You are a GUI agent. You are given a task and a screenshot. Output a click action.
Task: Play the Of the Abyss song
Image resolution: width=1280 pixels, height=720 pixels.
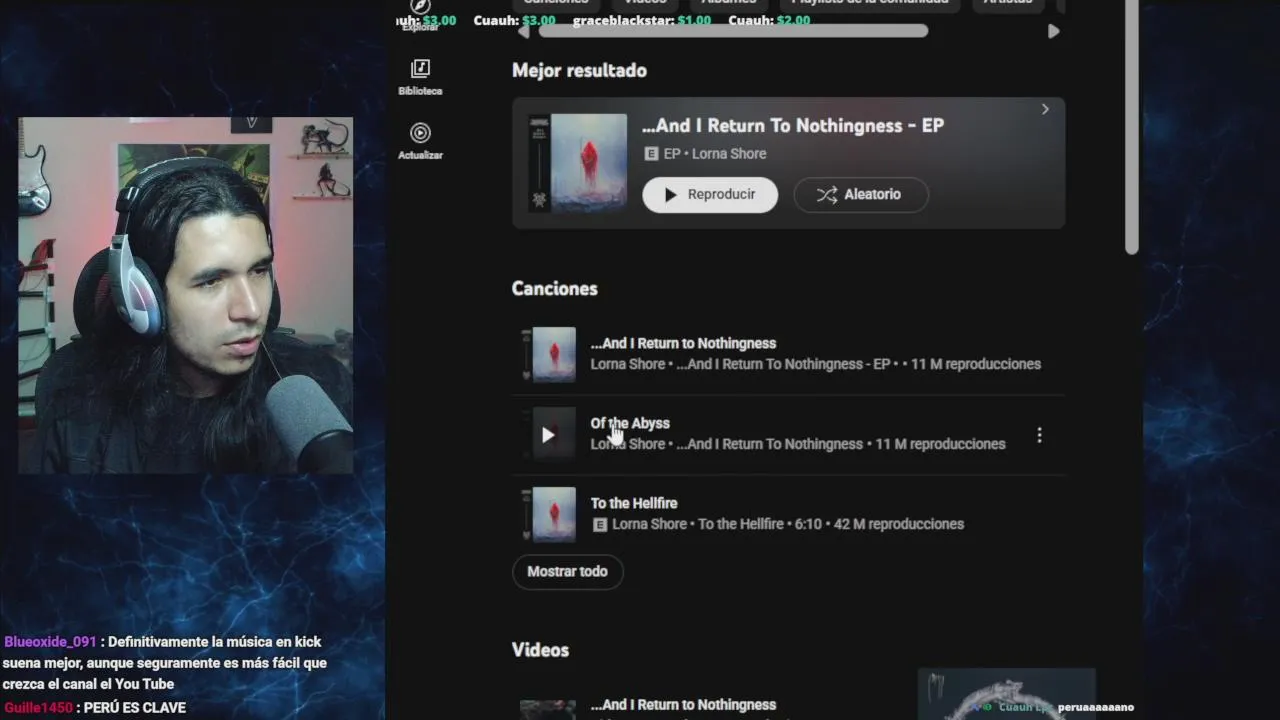coord(548,435)
